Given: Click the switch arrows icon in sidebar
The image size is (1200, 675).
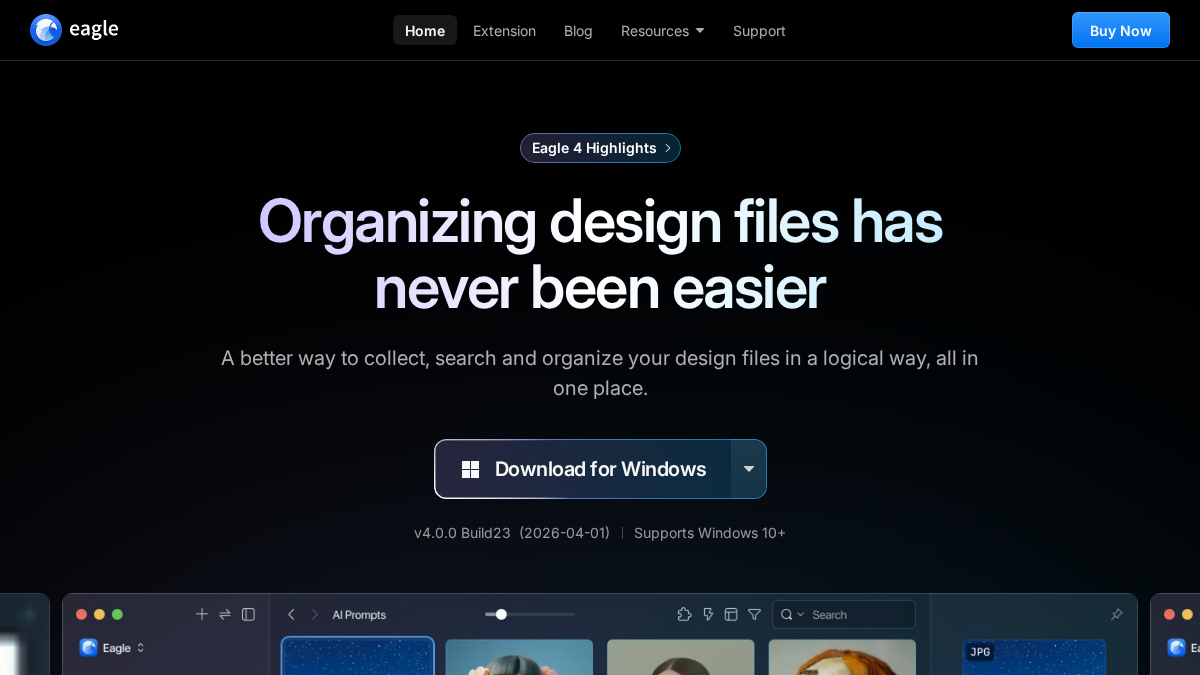Looking at the screenshot, I should tap(225, 614).
